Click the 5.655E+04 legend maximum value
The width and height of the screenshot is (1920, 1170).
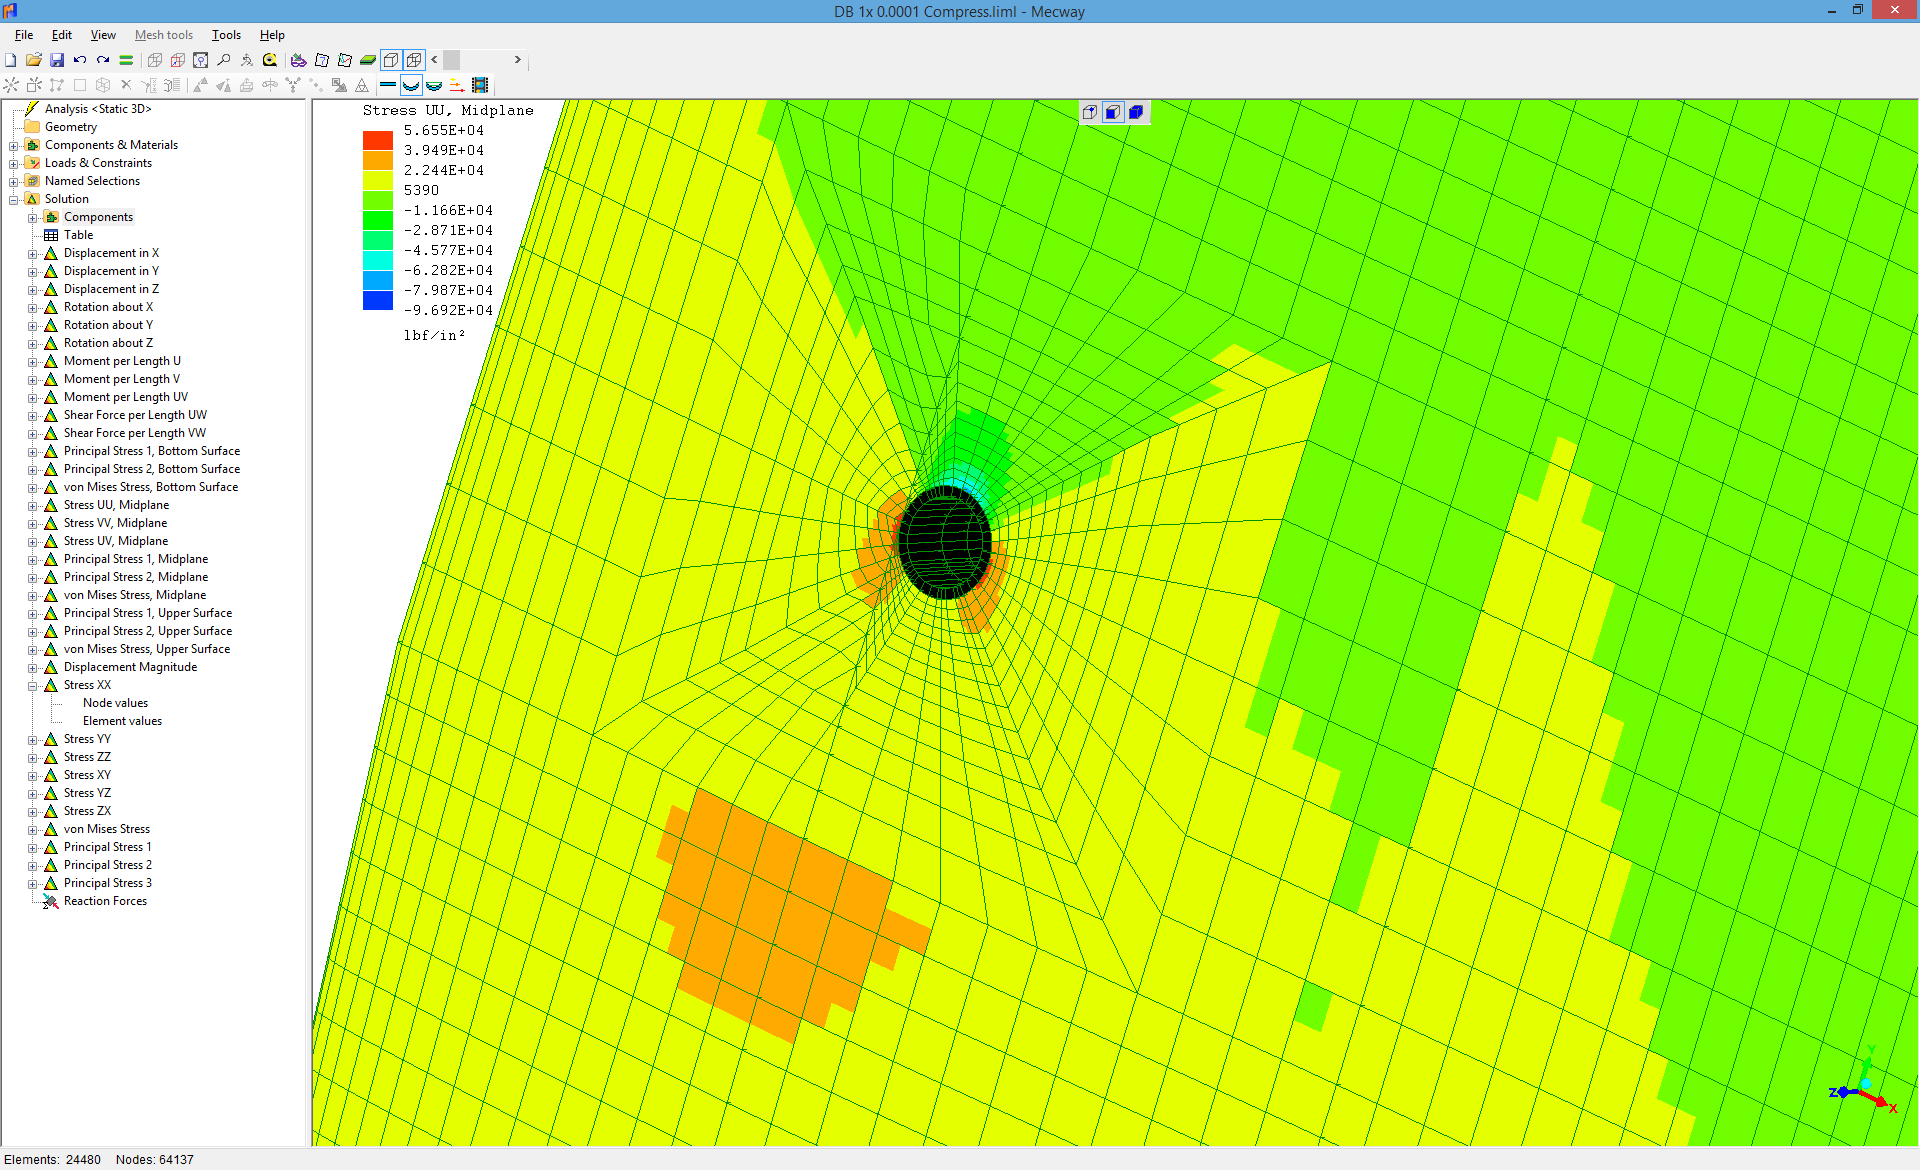pos(444,131)
